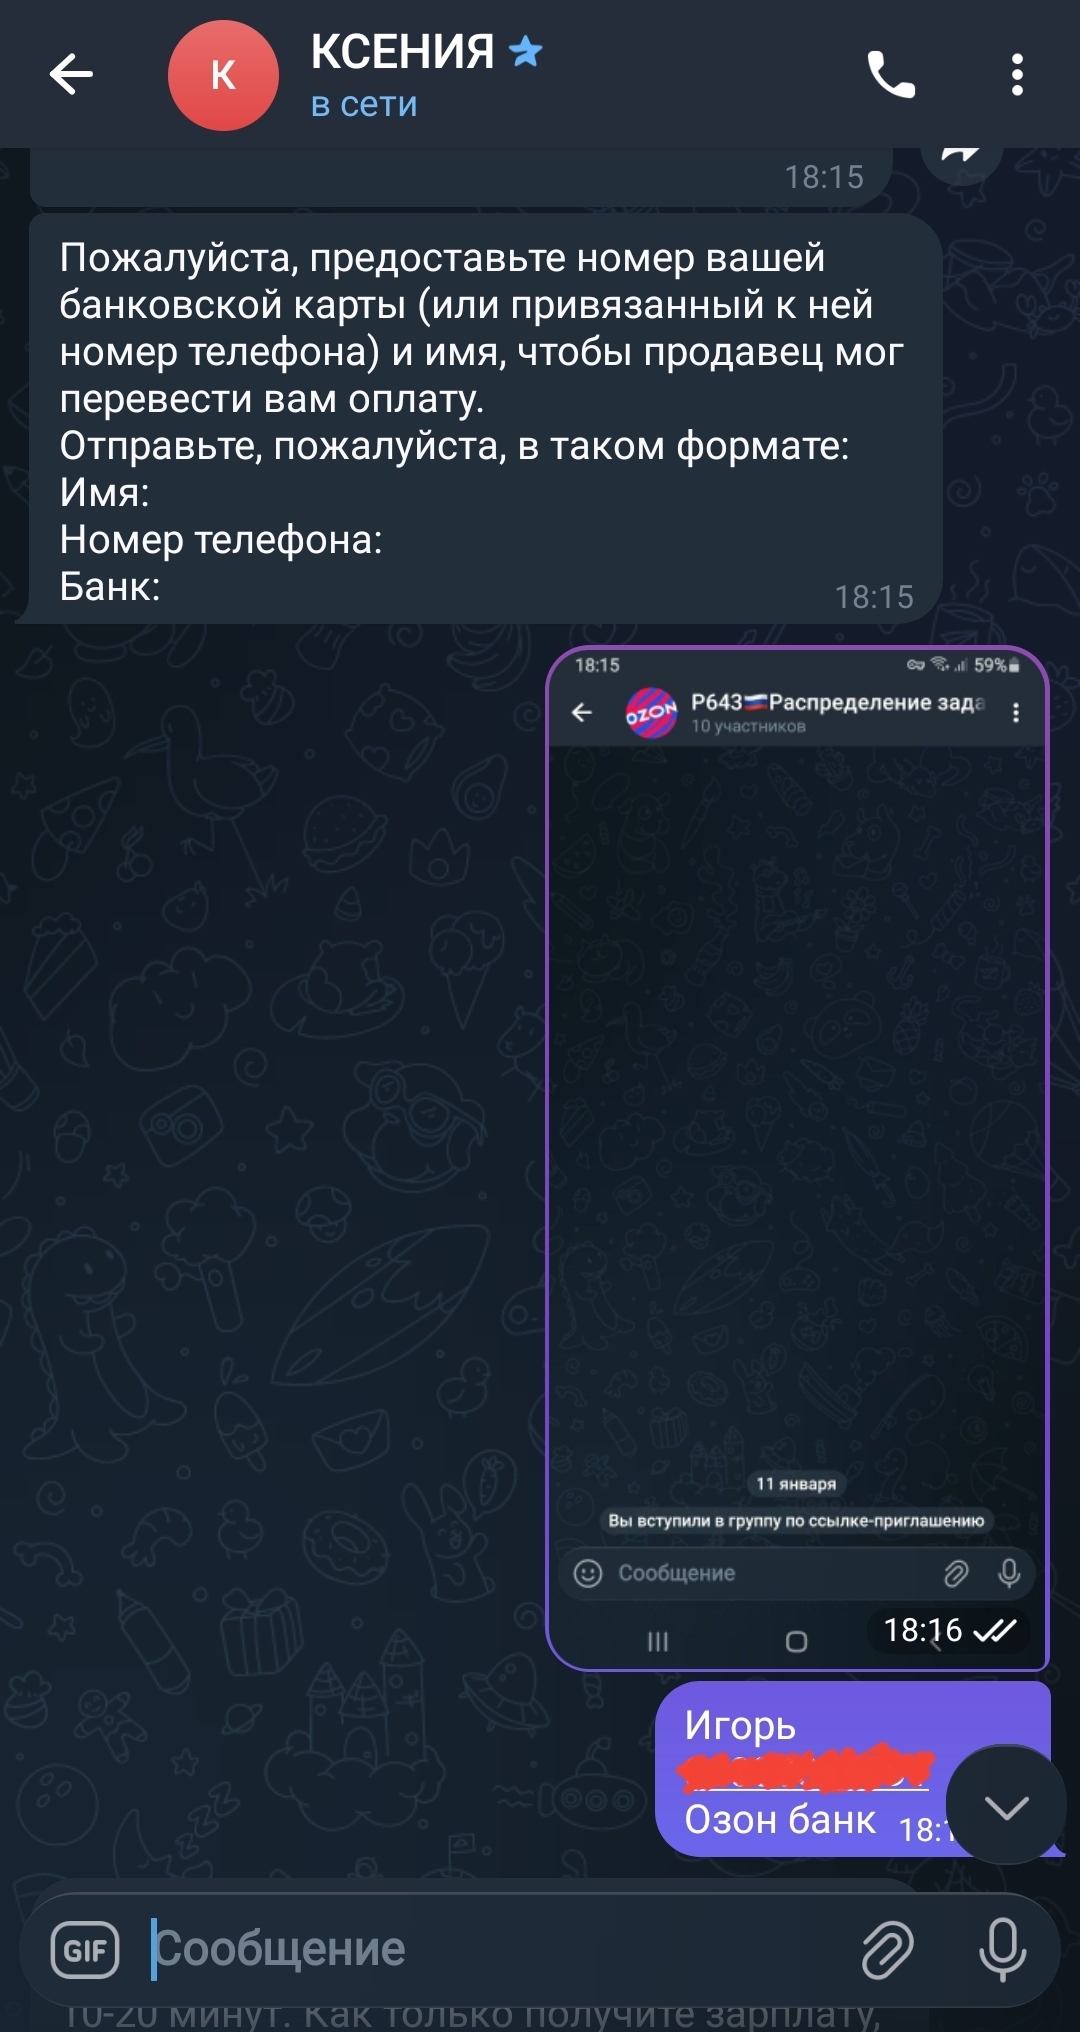Tap the paperclip to attach a file
The width and height of the screenshot is (1080, 2032).
[888, 1949]
